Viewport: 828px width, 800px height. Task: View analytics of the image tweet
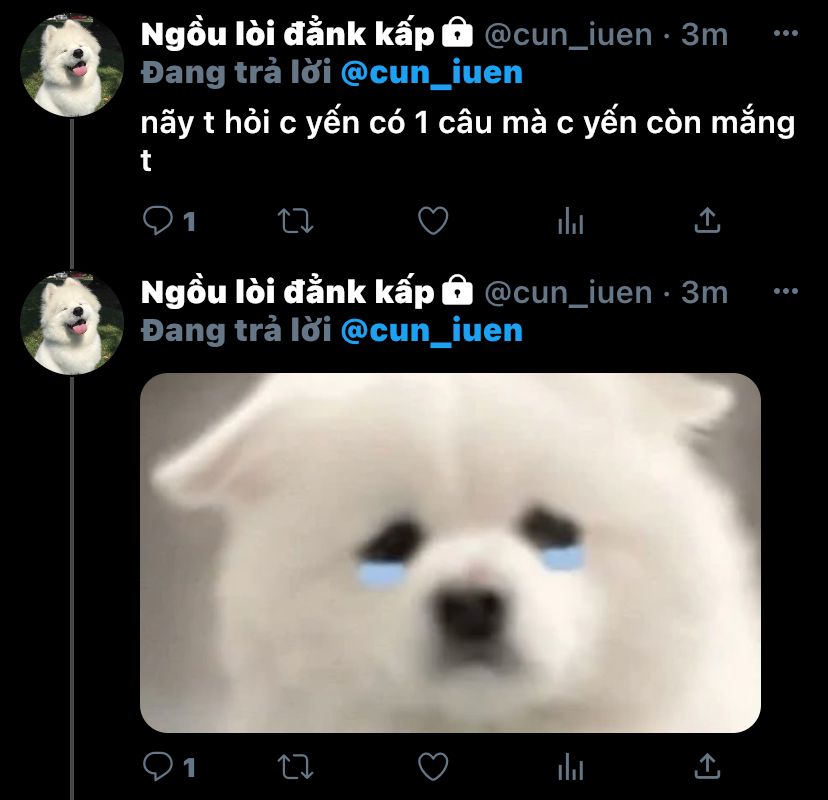[x=570, y=767]
